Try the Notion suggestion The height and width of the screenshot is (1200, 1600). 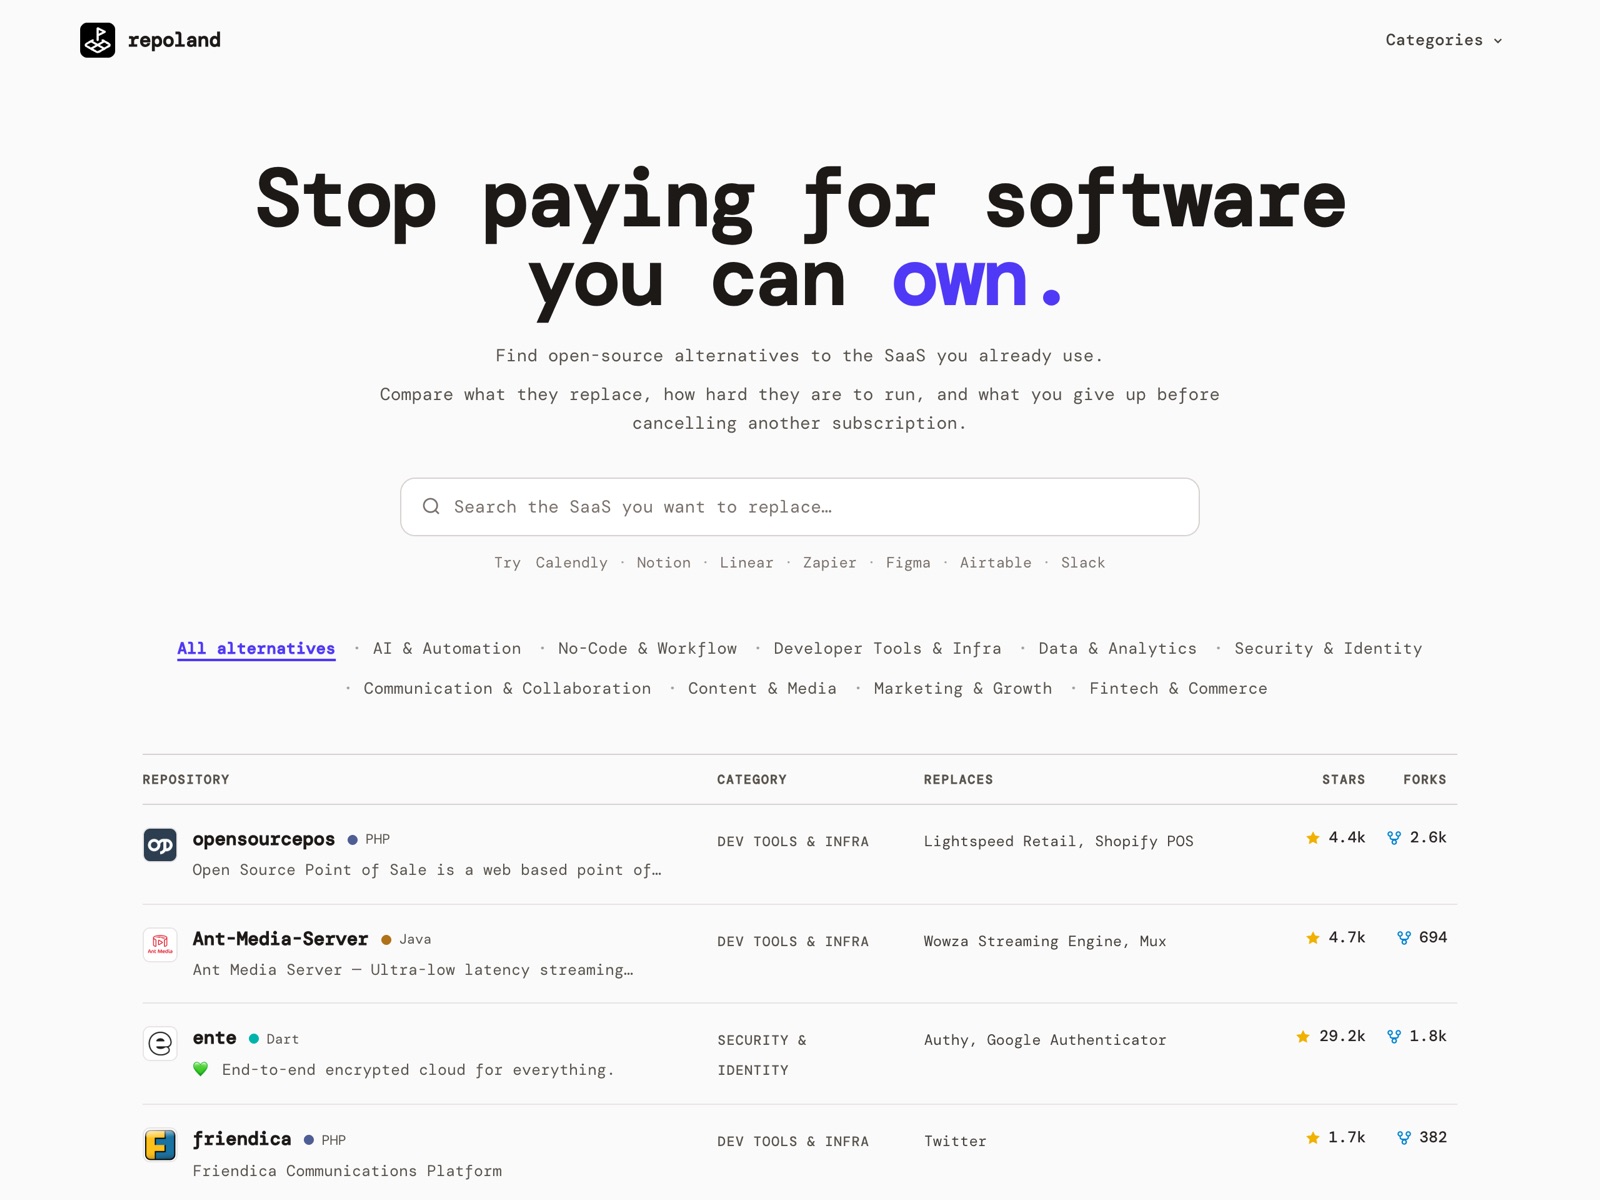(x=664, y=563)
